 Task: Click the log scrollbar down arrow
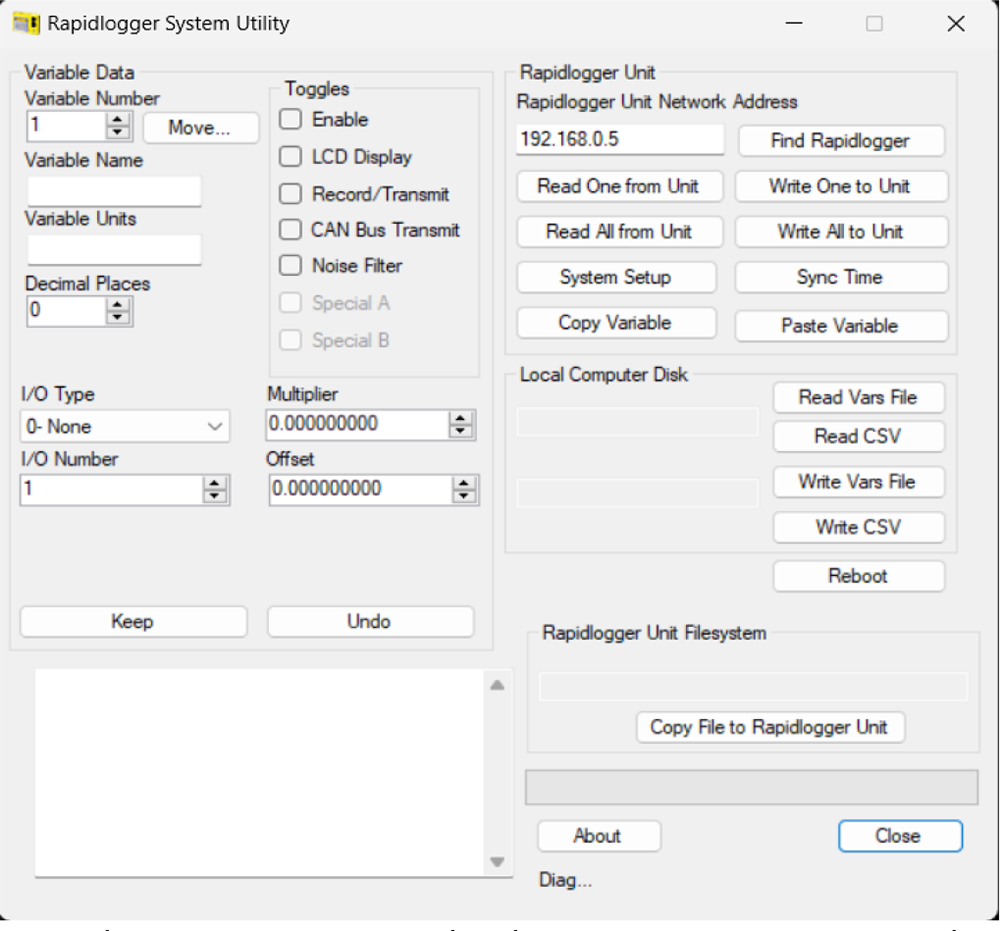tap(497, 861)
